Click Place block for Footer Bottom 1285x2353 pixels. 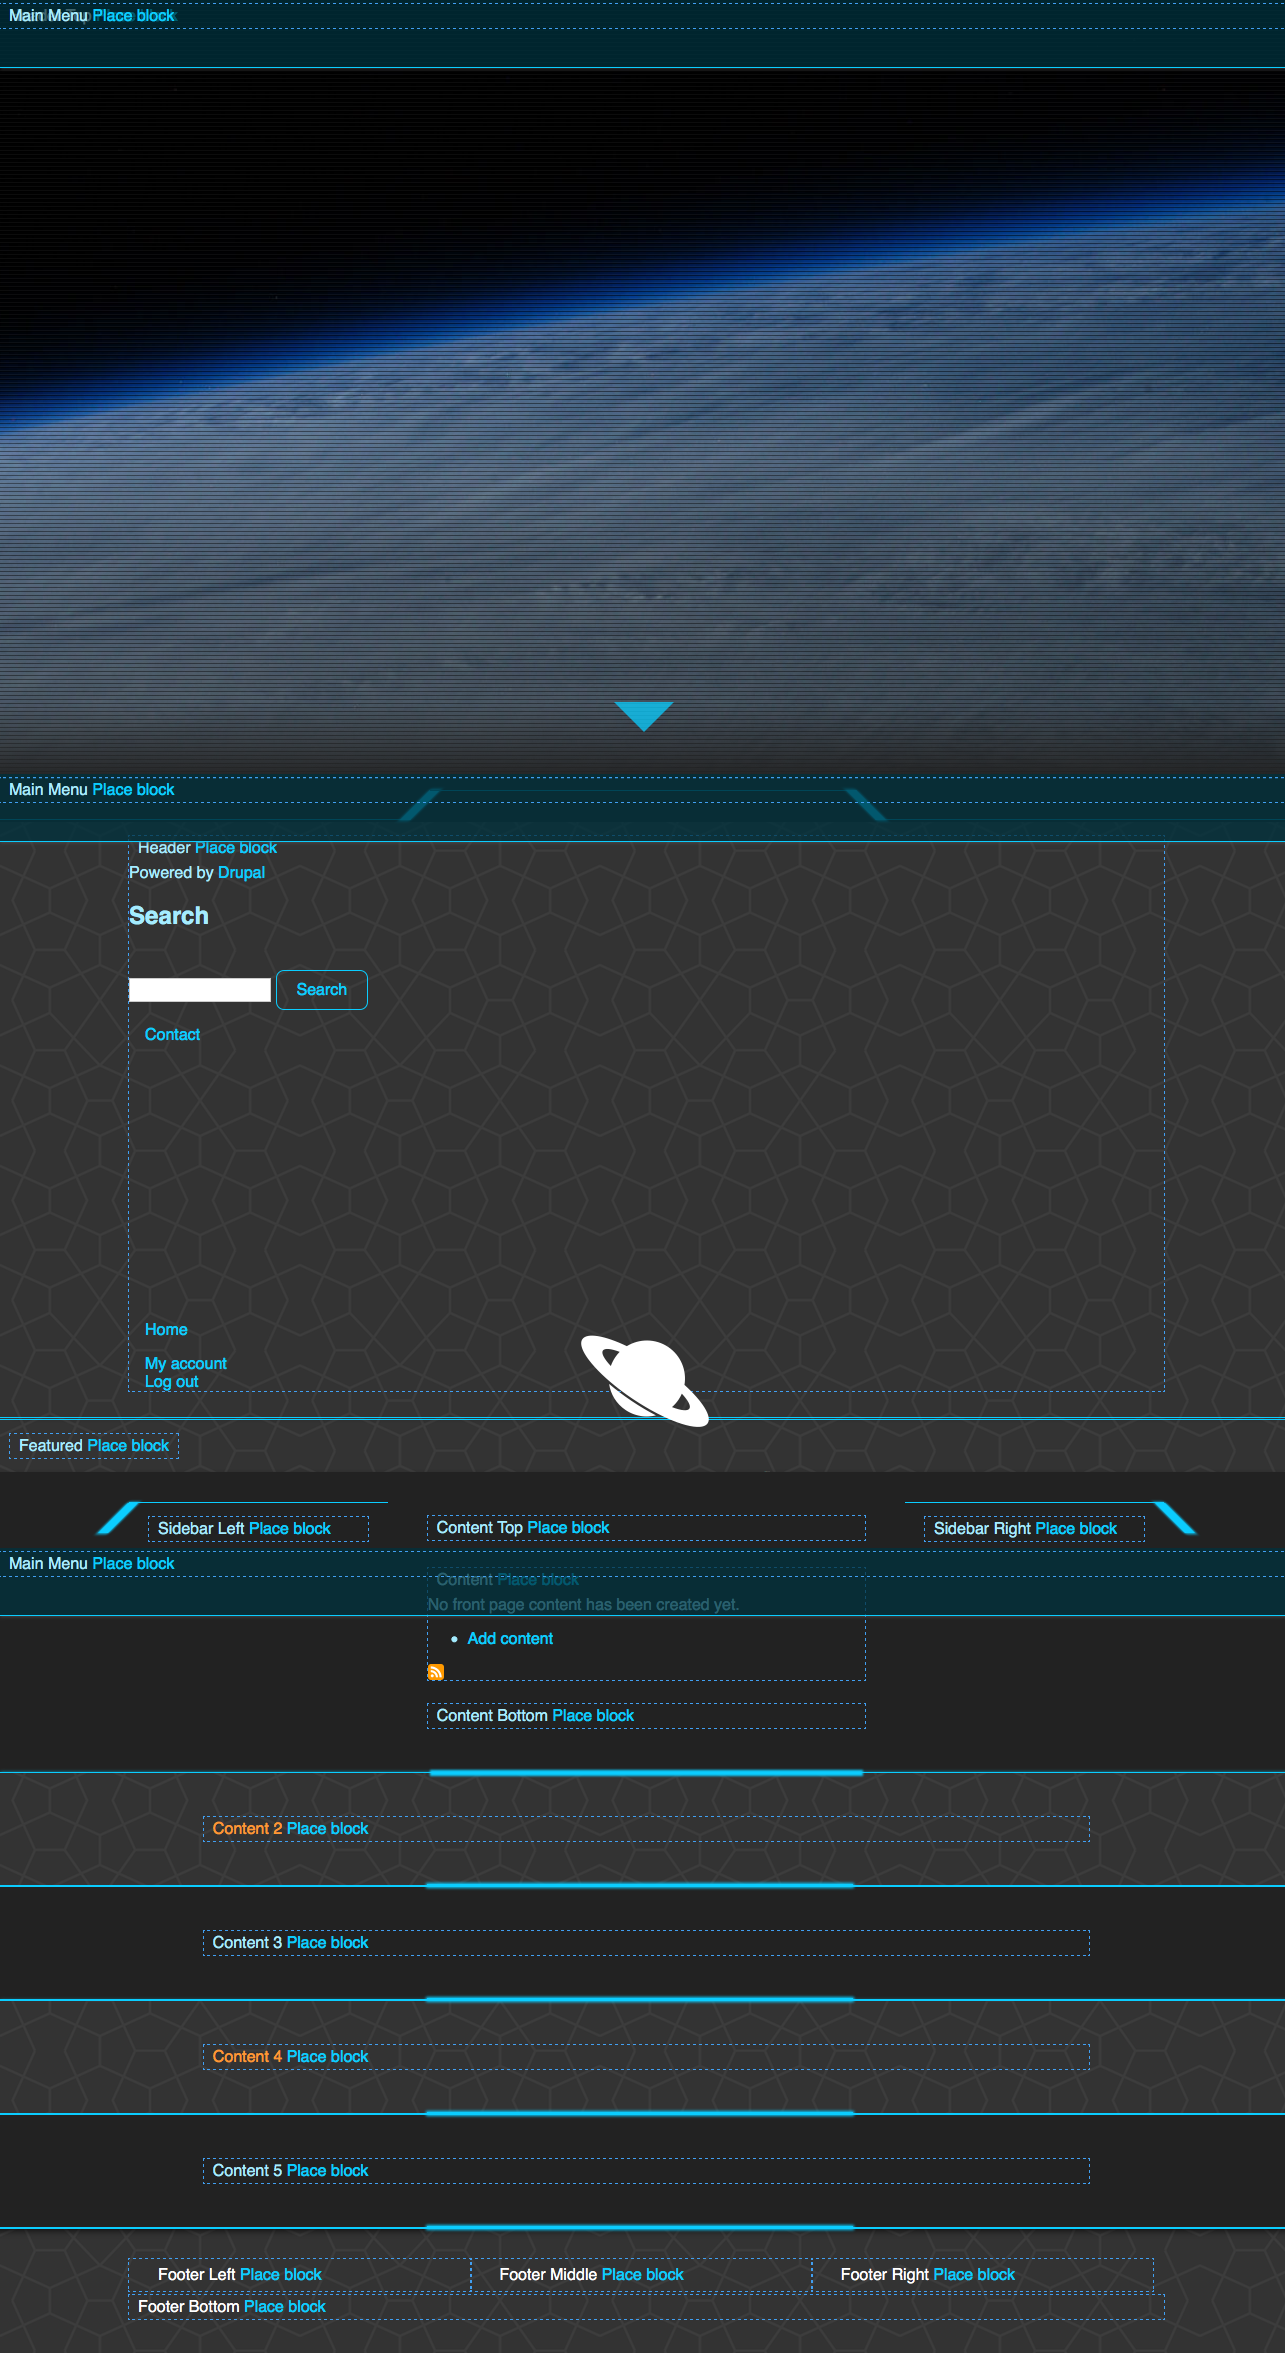[x=285, y=2306]
